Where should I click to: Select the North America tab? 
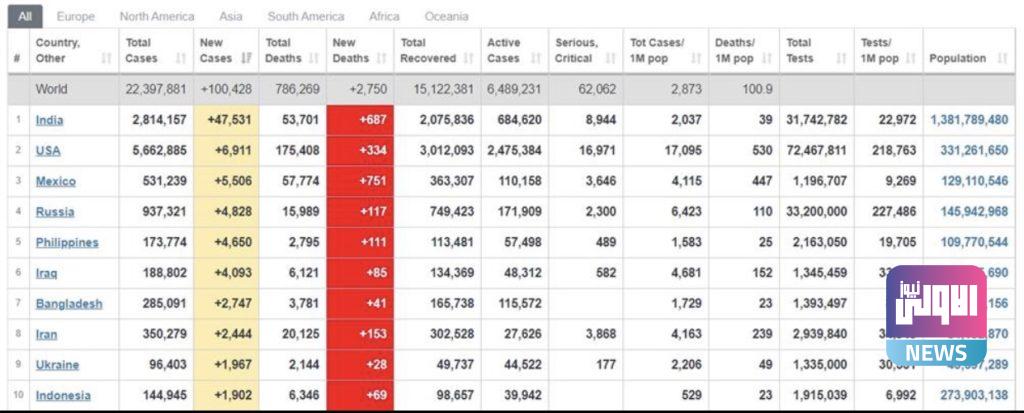157,16
